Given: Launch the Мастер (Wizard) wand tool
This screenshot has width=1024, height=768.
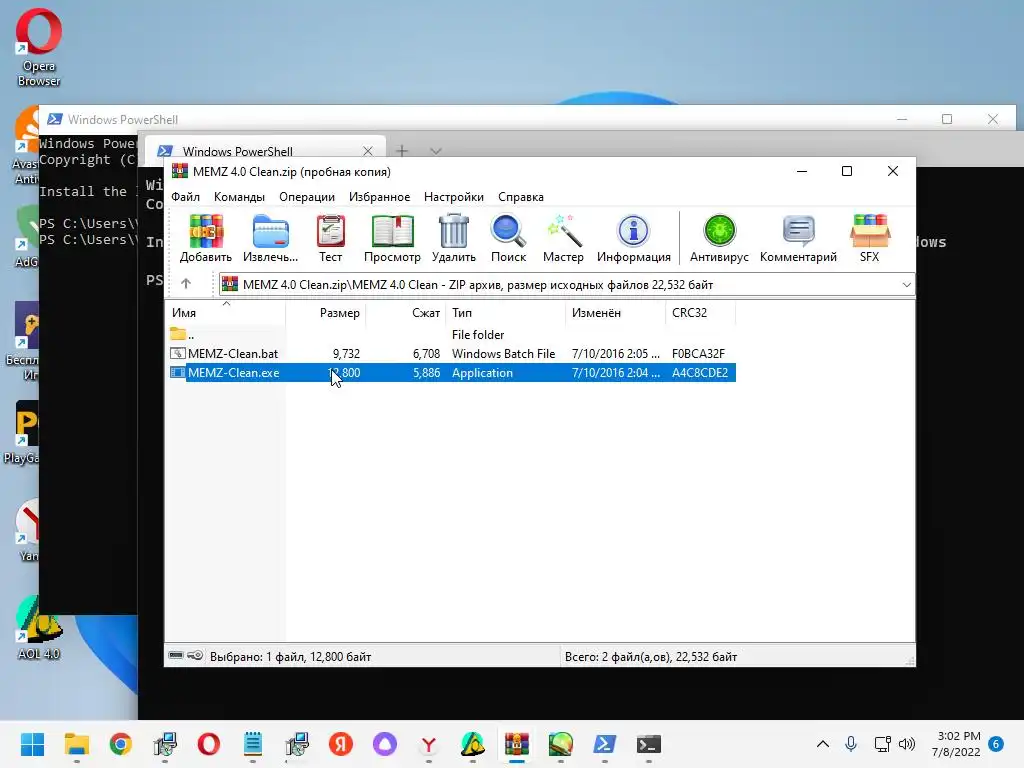Looking at the screenshot, I should click(563, 238).
